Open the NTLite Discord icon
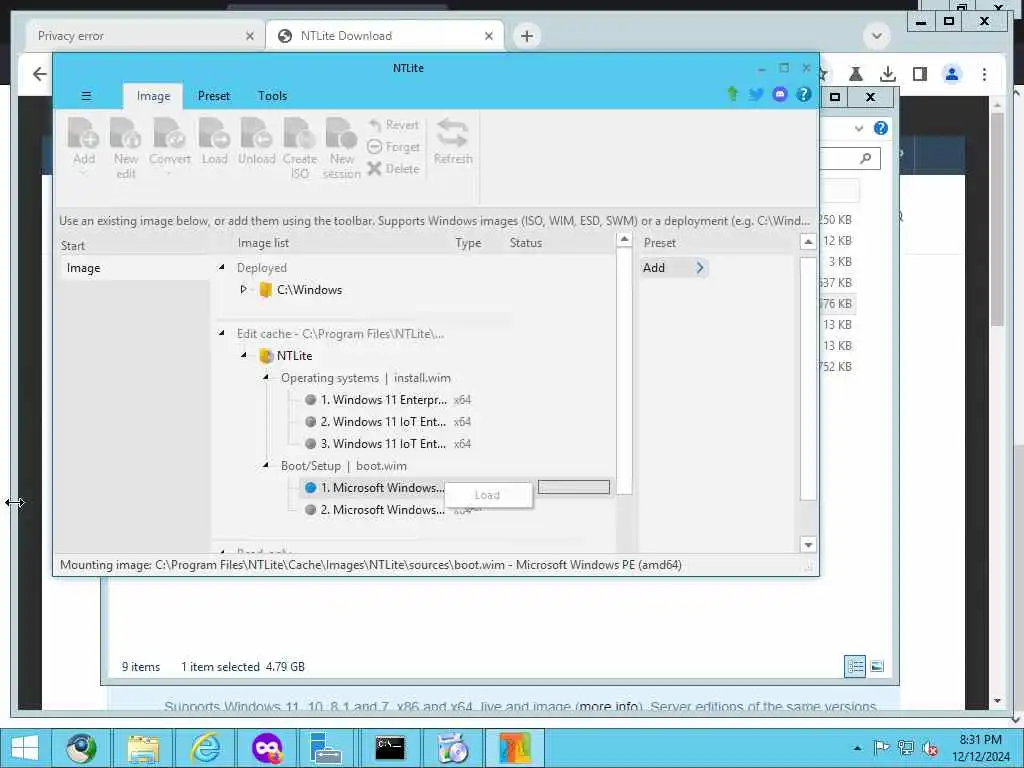Screen dimensions: 1024x768 (x=780, y=95)
